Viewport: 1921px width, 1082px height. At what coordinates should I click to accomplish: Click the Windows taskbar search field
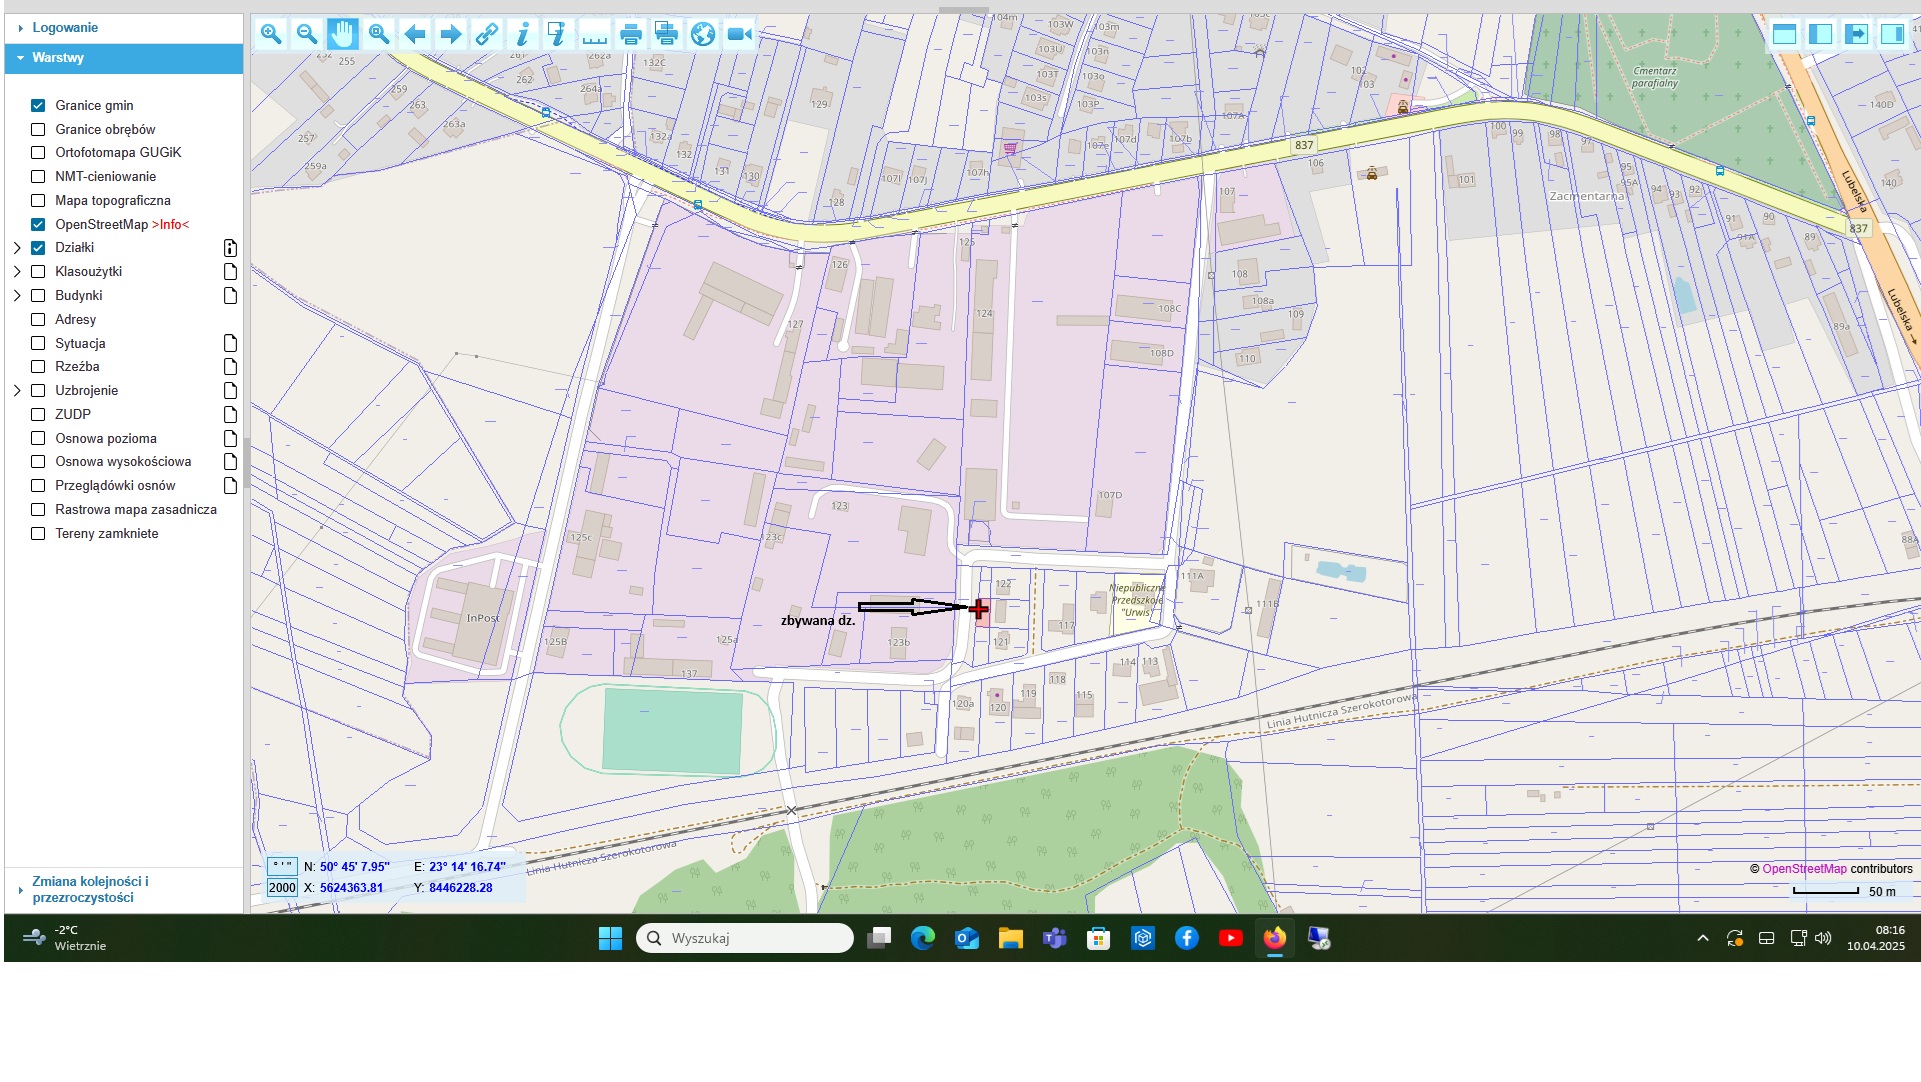pos(745,938)
